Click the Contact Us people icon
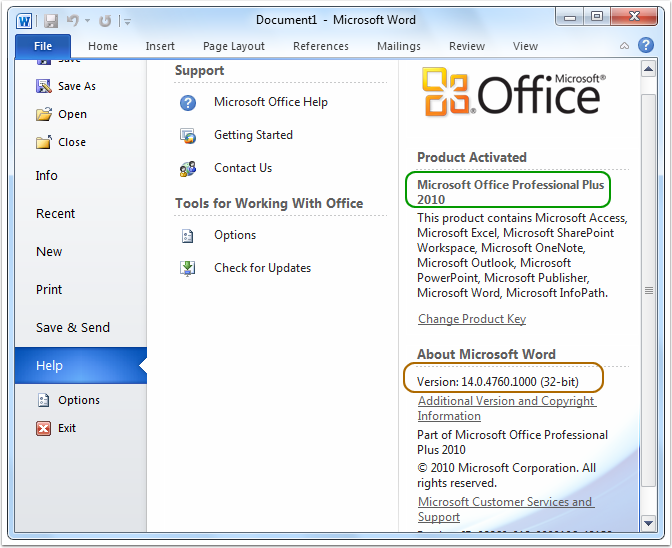 pos(188,169)
